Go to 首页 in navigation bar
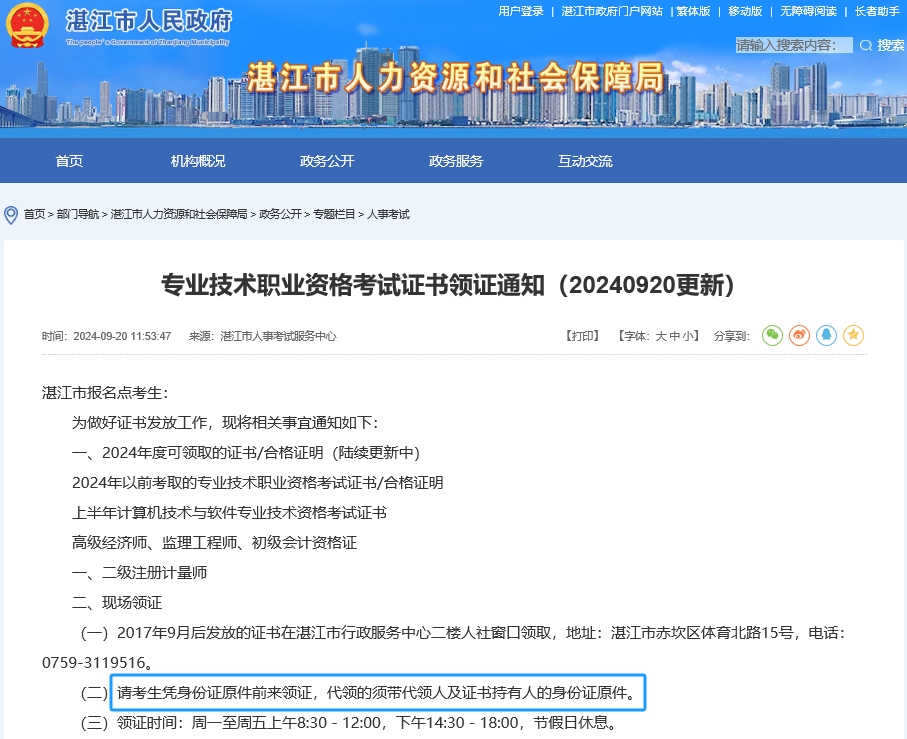Image resolution: width=907 pixels, height=739 pixels. (x=69, y=161)
